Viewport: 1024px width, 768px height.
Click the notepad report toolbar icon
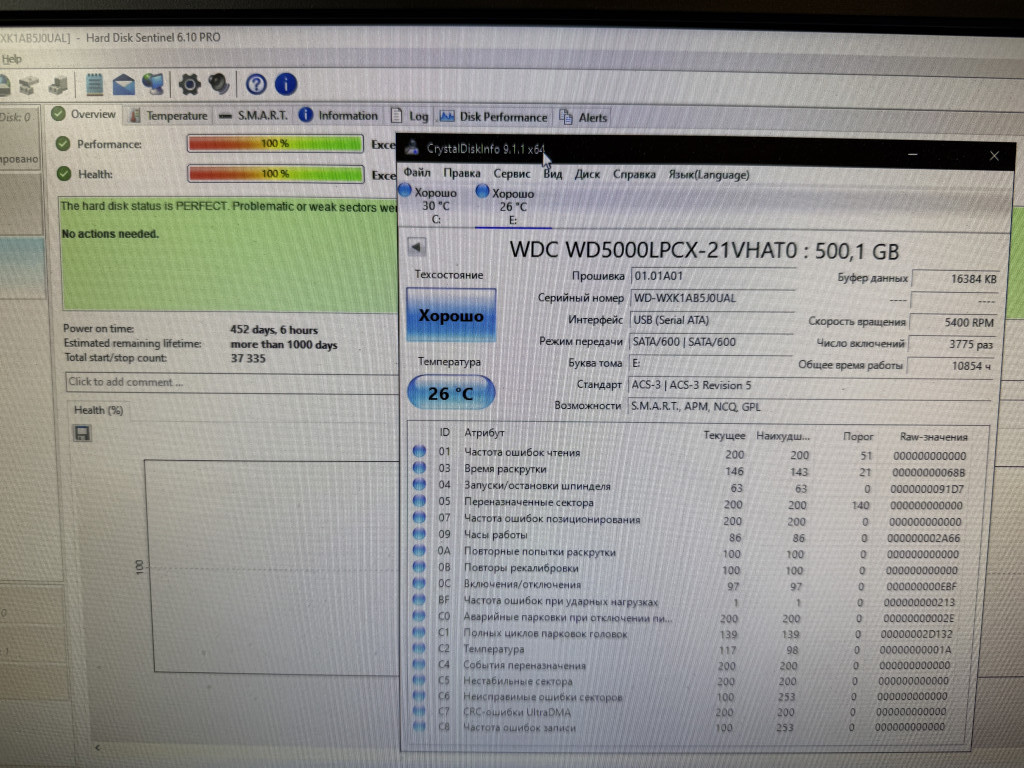pos(95,84)
